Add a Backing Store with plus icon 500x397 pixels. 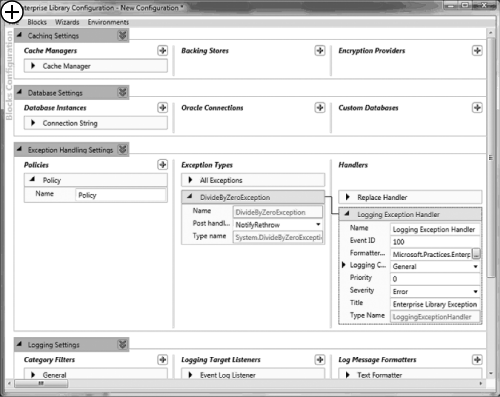click(x=320, y=51)
